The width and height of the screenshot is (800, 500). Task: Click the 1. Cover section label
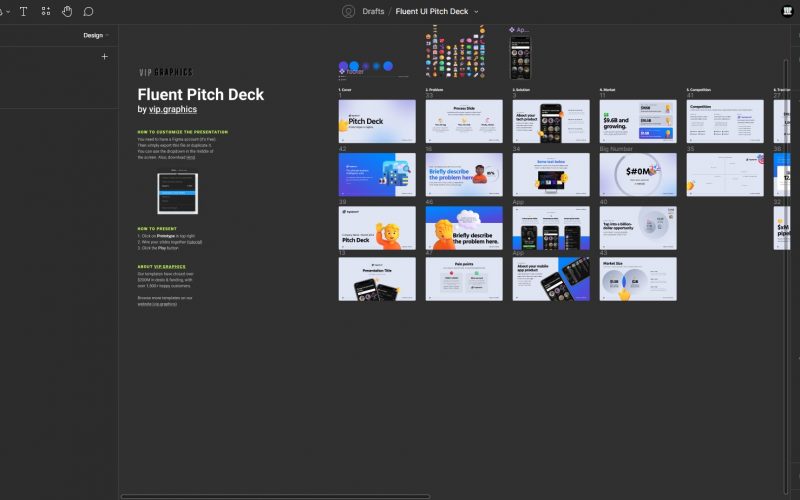345,90
